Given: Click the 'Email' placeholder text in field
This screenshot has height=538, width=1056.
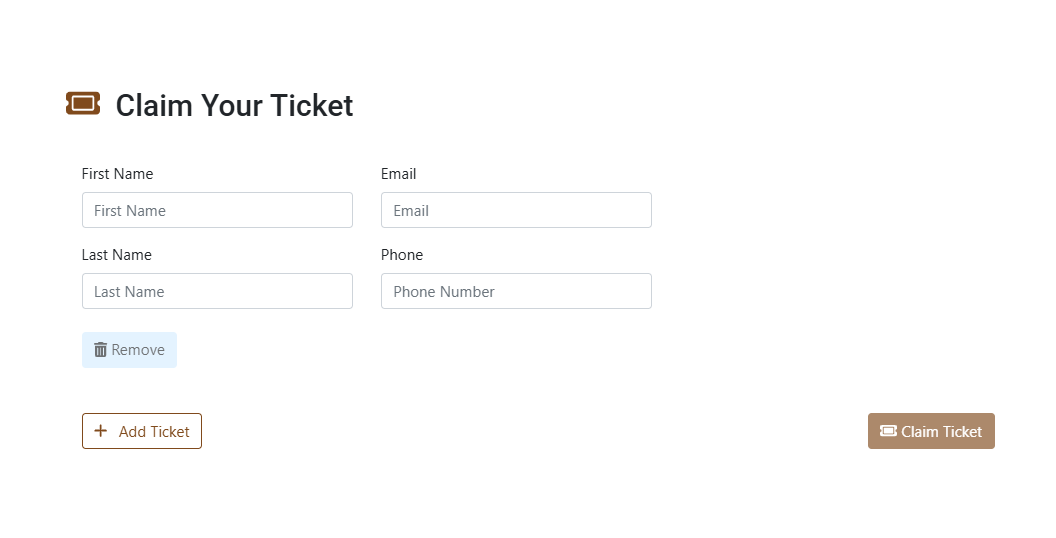Looking at the screenshot, I should tap(411, 211).
